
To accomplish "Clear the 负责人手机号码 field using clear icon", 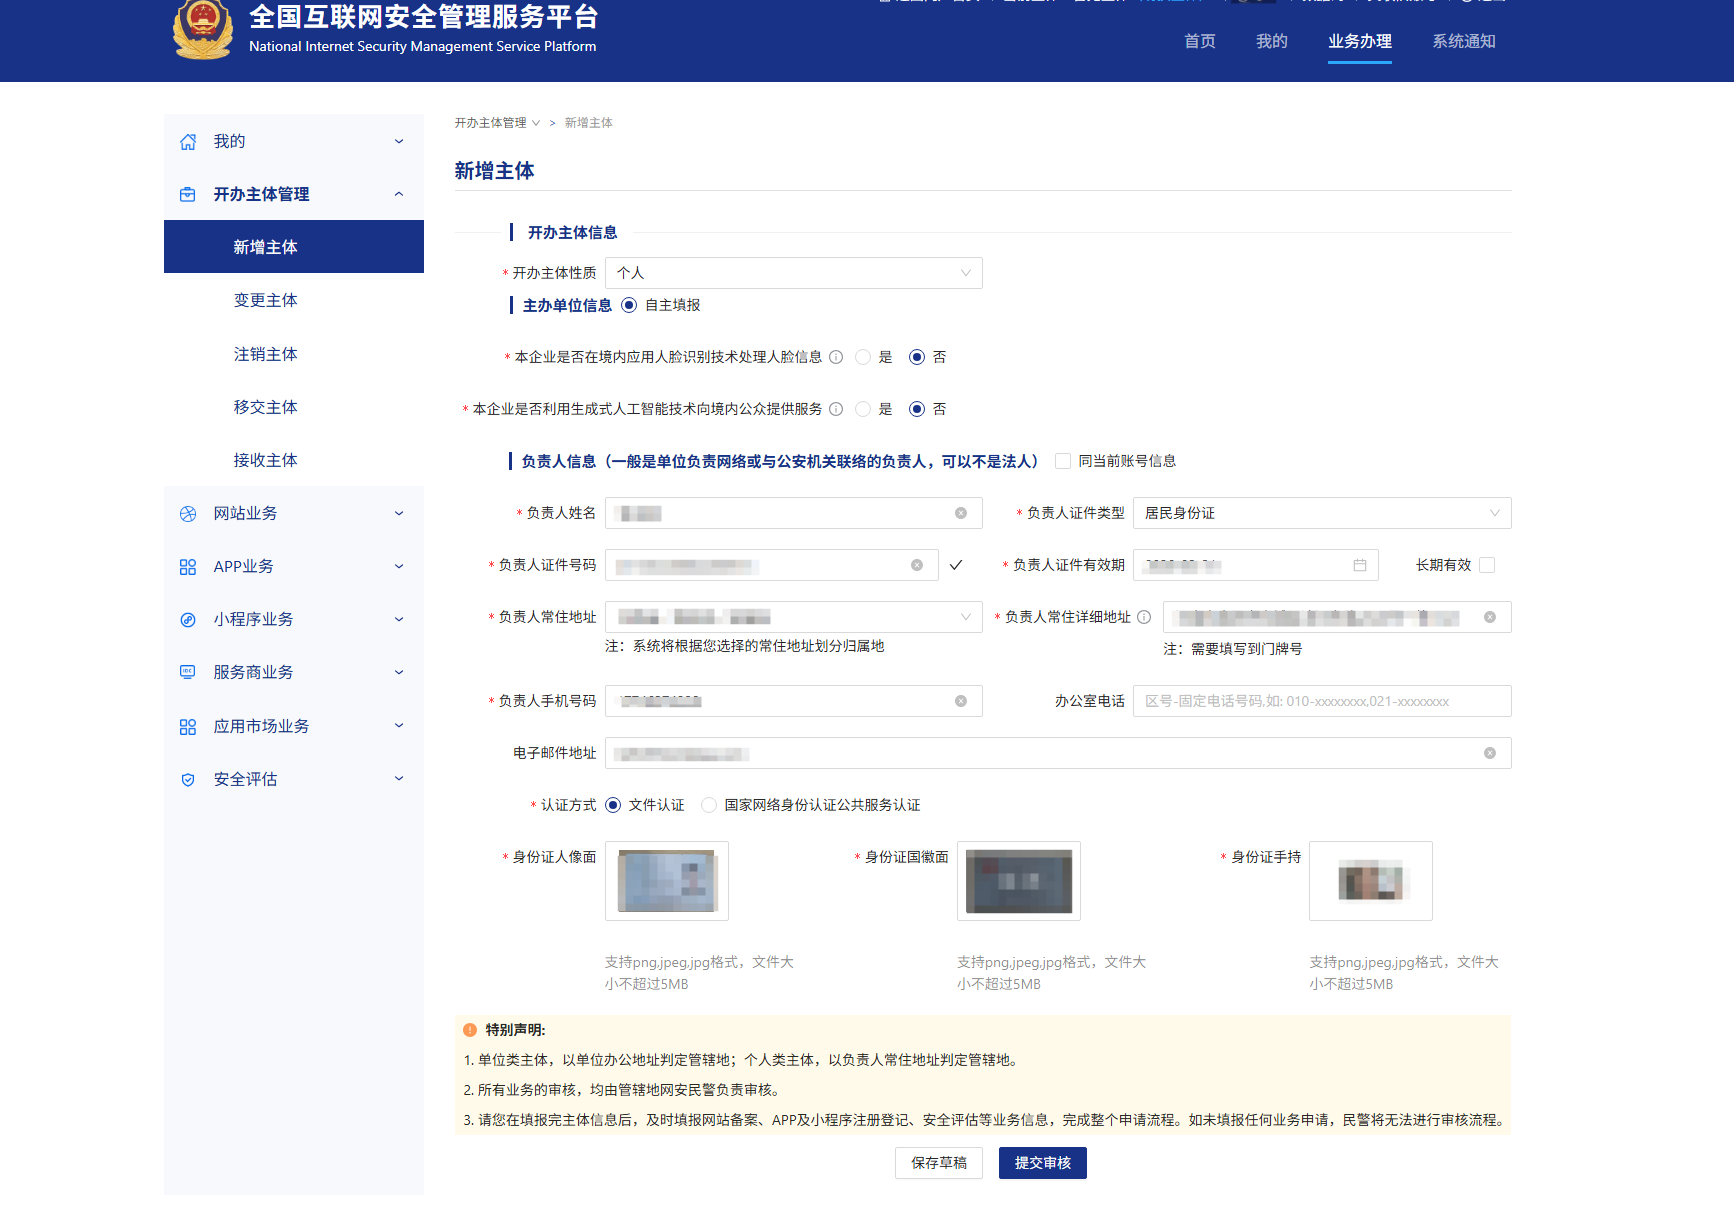I will (960, 701).
